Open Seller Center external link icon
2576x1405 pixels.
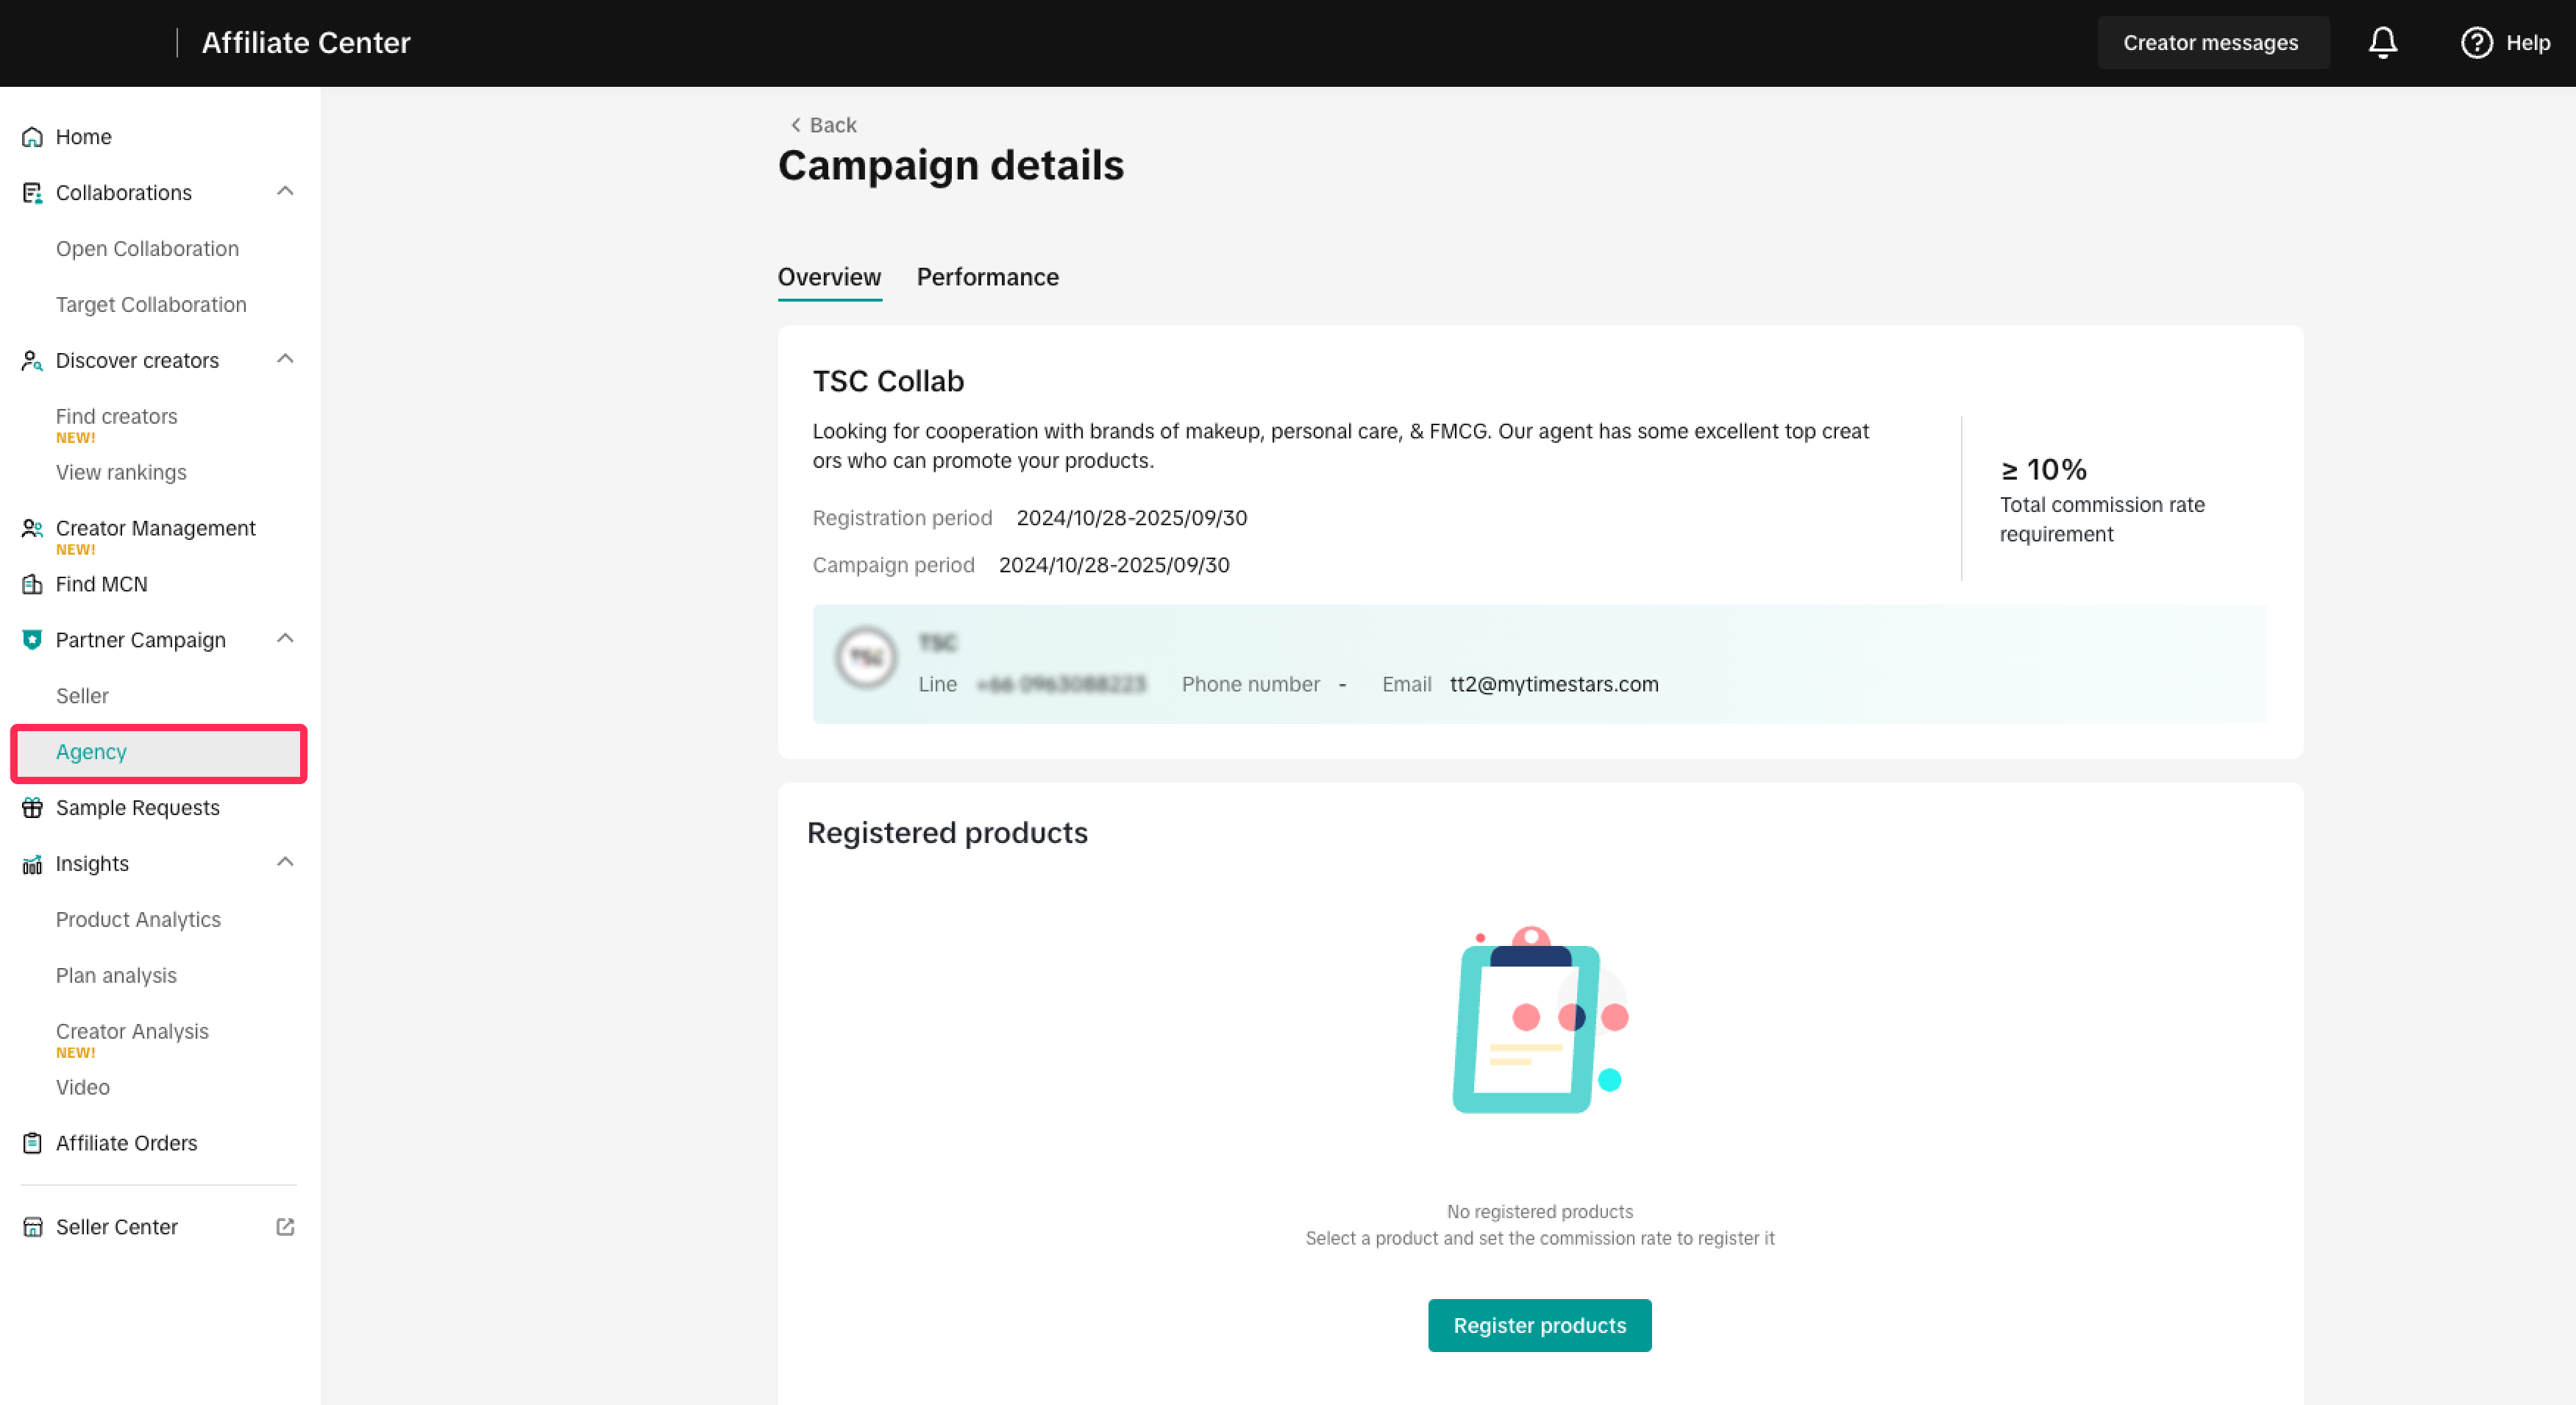(285, 1227)
